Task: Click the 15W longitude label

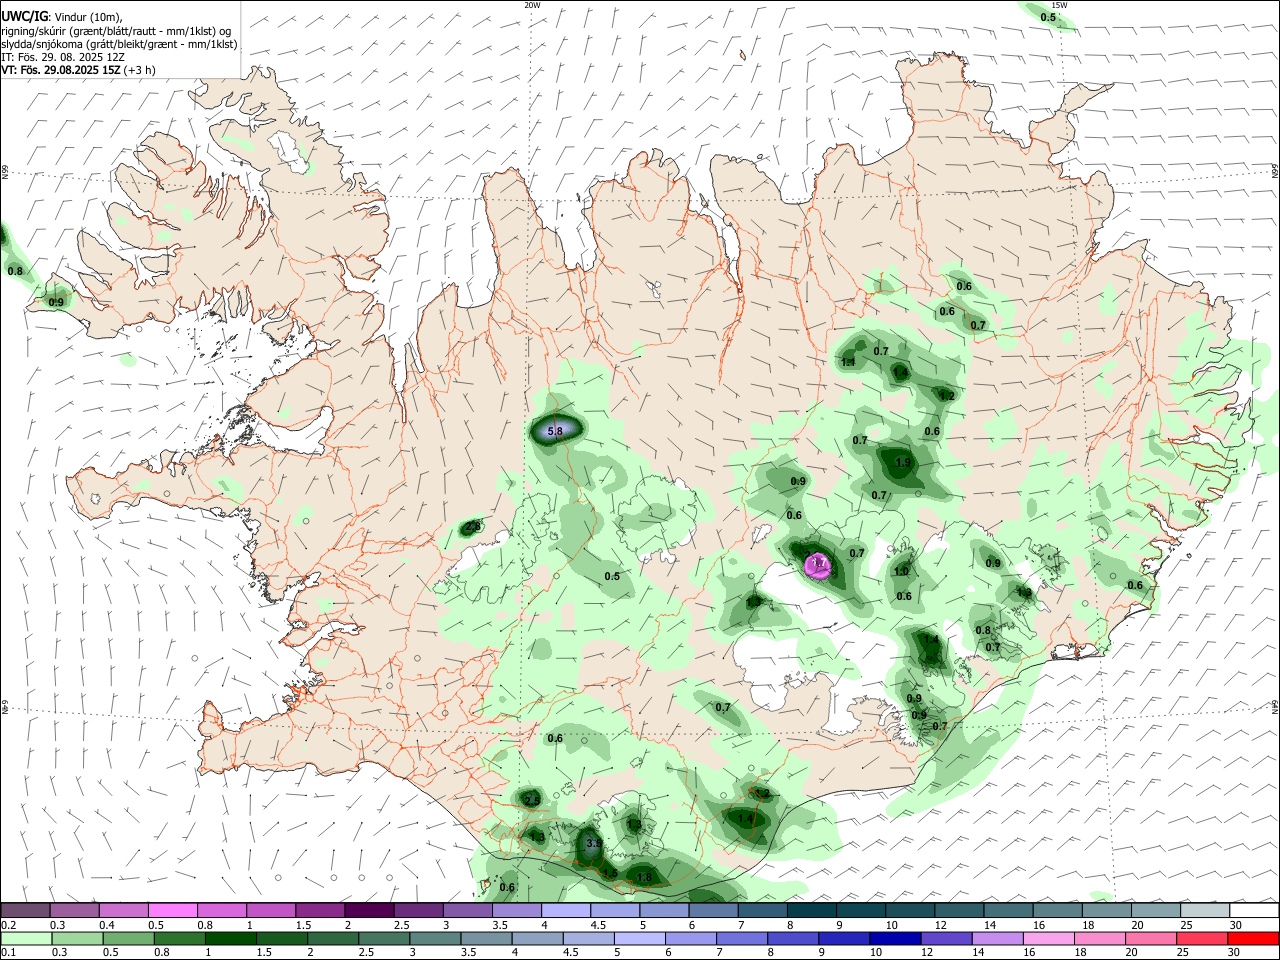Action: tap(1060, 5)
